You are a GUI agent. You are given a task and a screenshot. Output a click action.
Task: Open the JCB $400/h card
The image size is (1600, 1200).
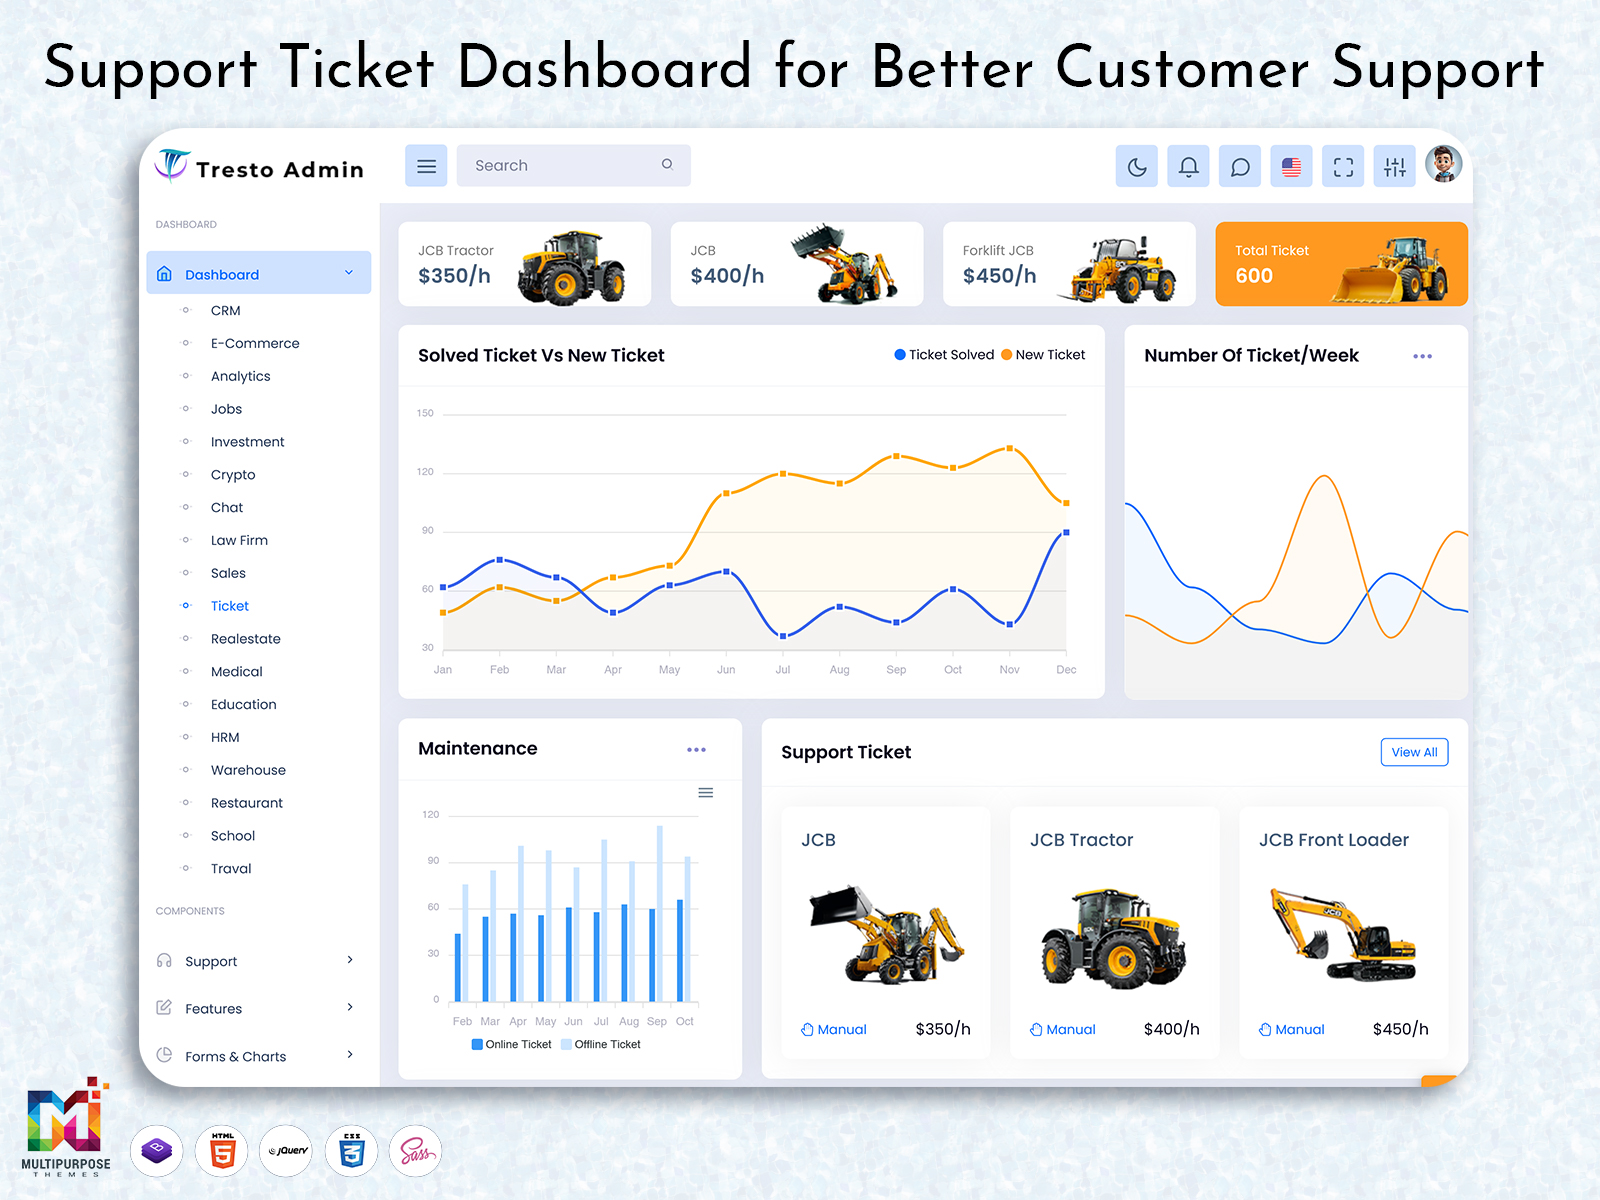pyautogui.click(x=797, y=264)
